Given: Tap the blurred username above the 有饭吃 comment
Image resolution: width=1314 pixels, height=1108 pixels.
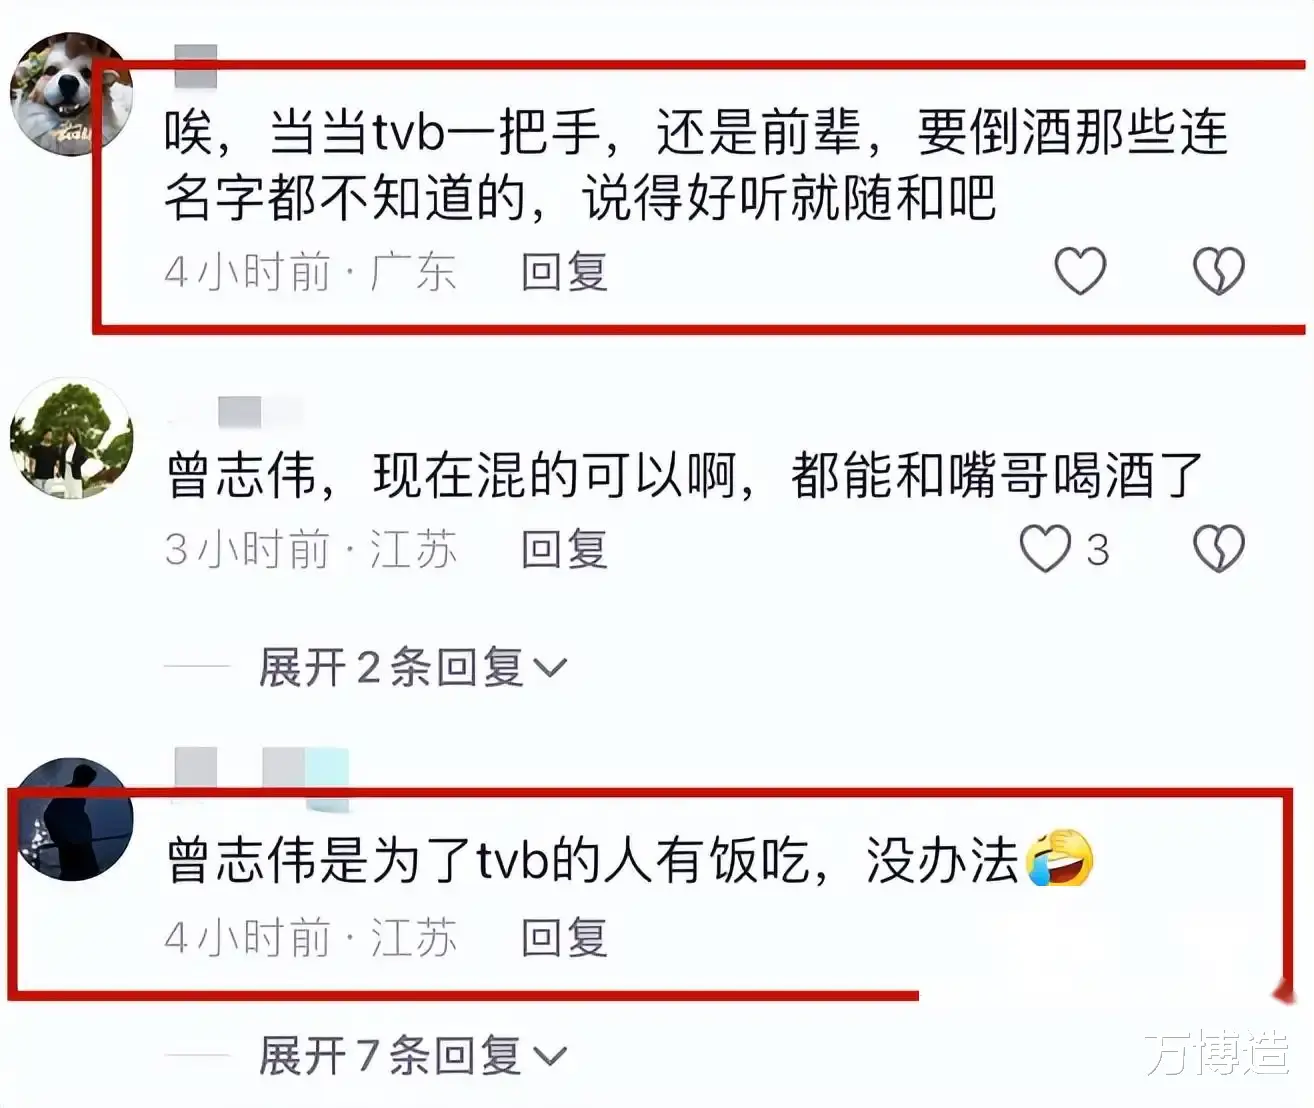Looking at the screenshot, I should tap(262, 777).
